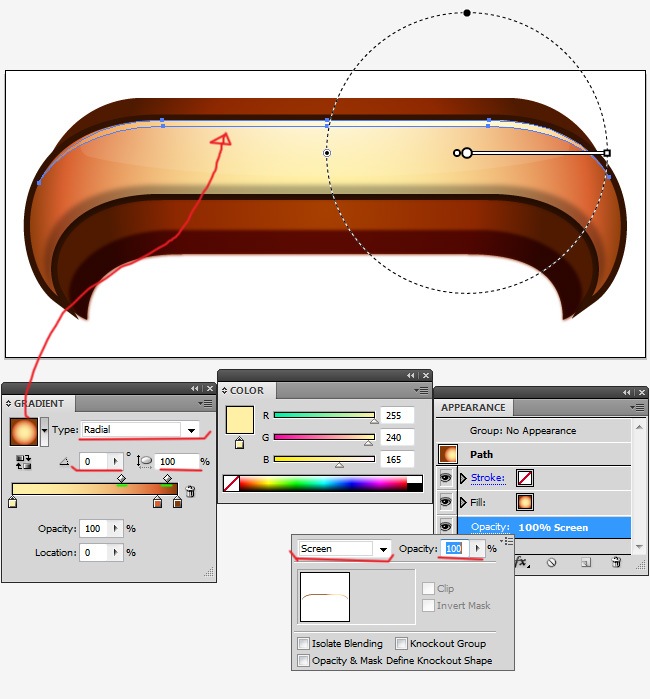Click the R value field showing 255
The height and width of the screenshot is (699, 650).
click(x=397, y=415)
